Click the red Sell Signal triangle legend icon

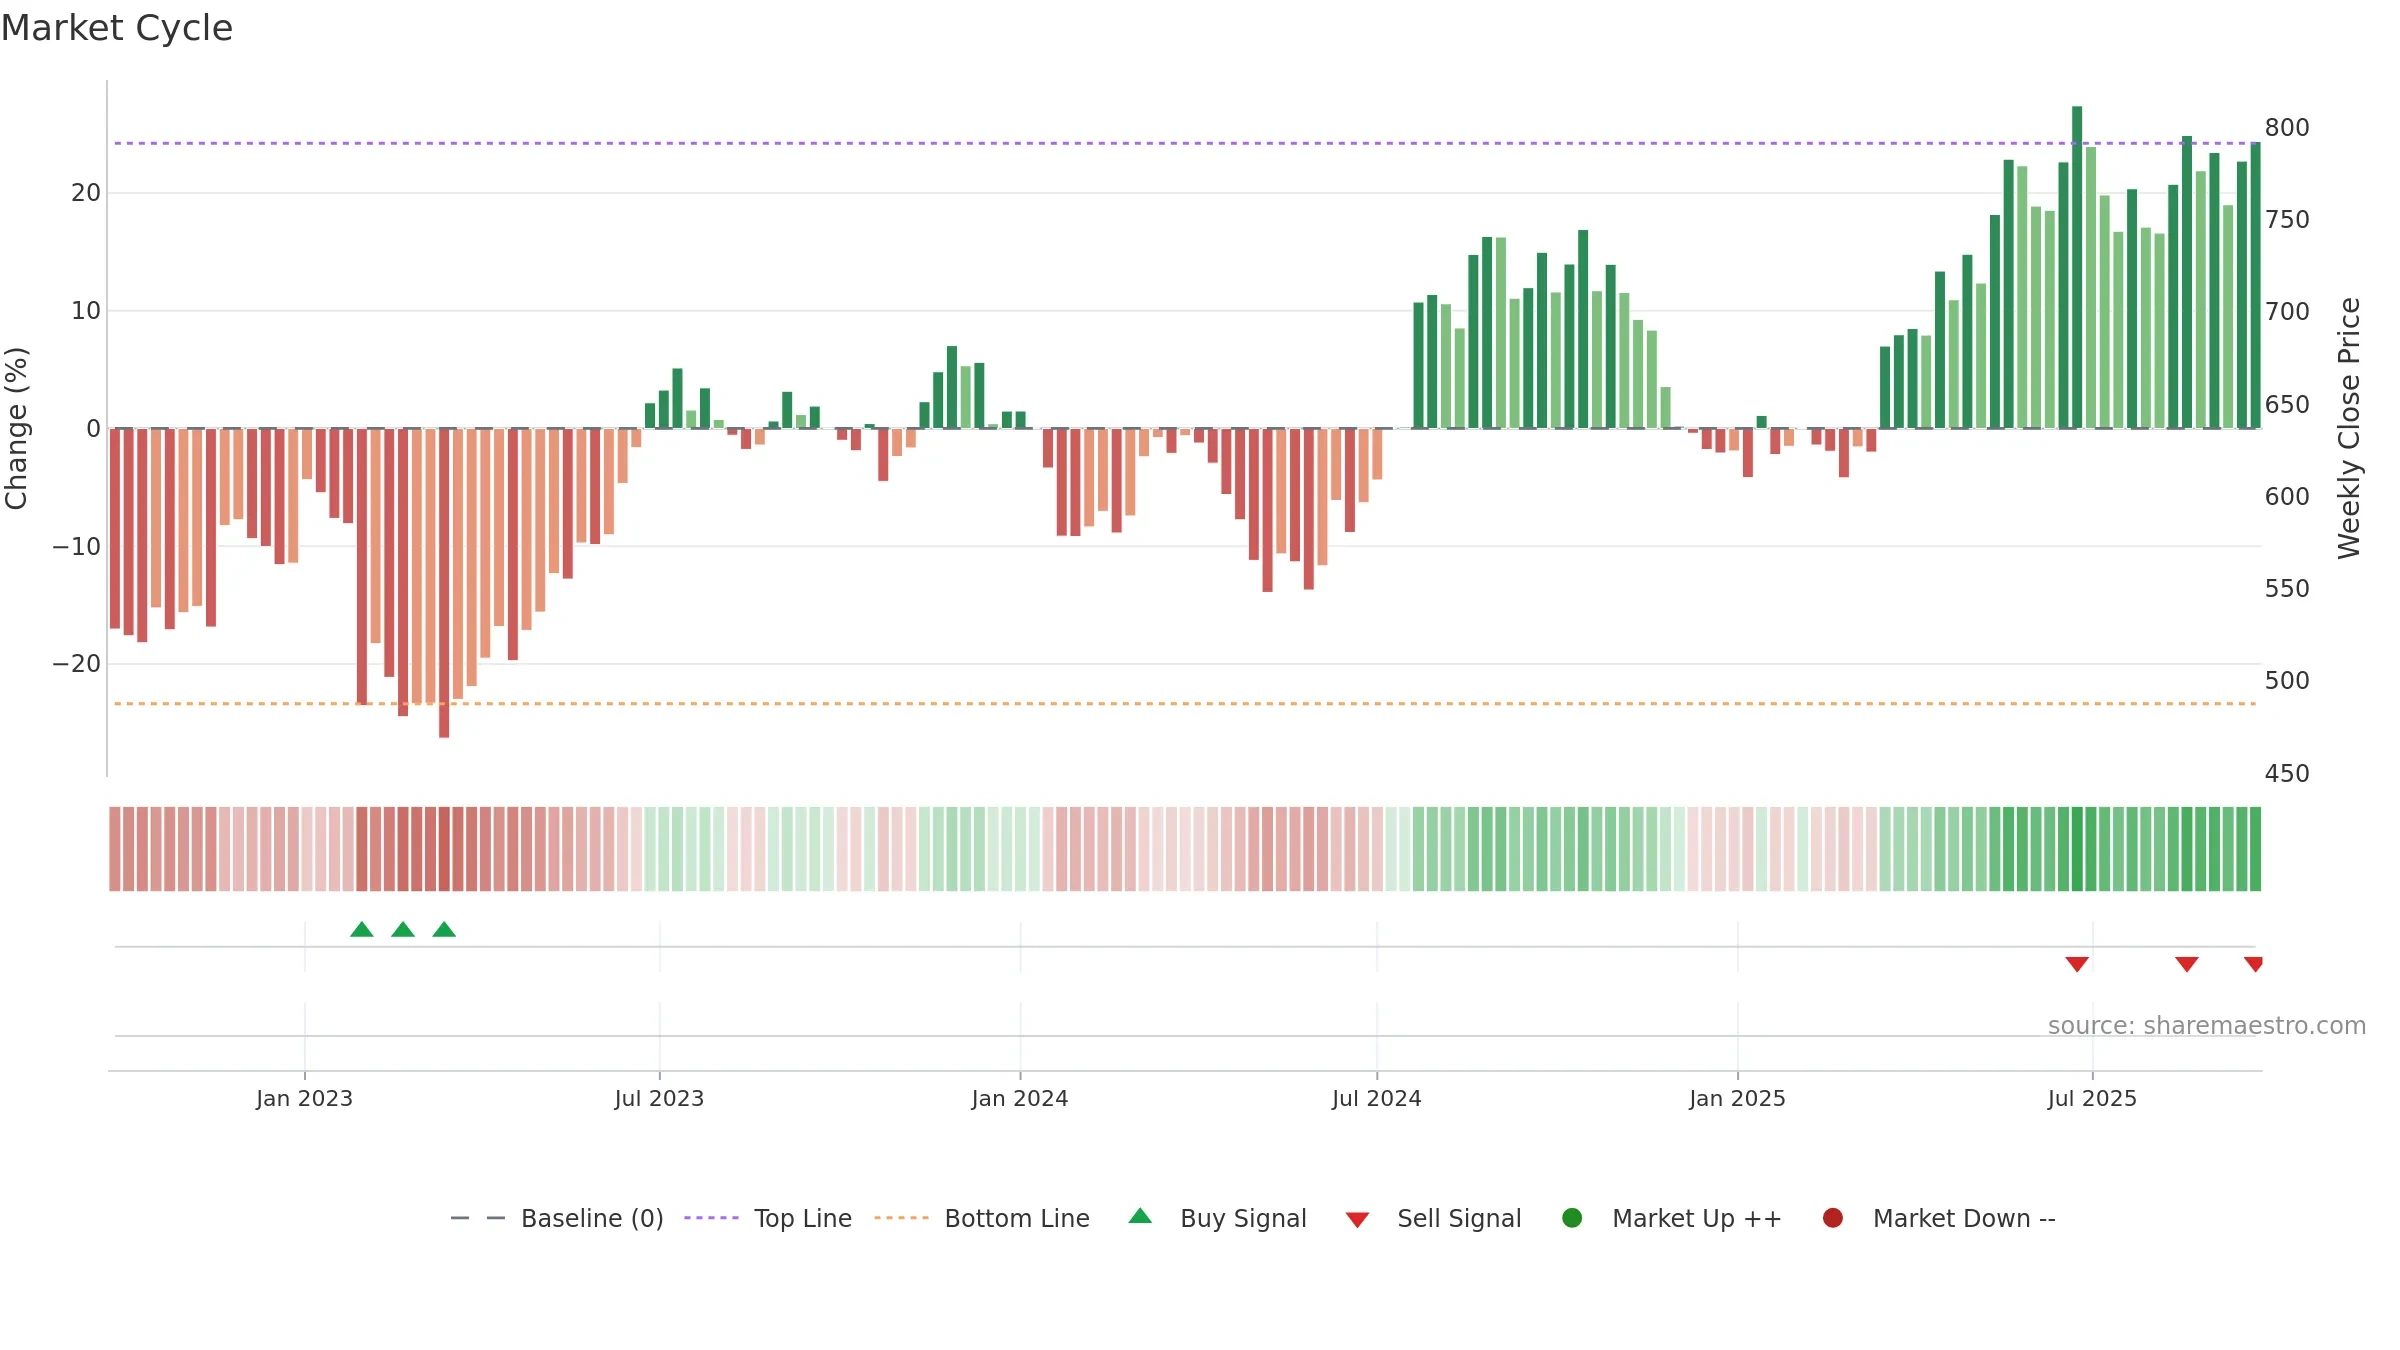pyautogui.click(x=1357, y=1220)
